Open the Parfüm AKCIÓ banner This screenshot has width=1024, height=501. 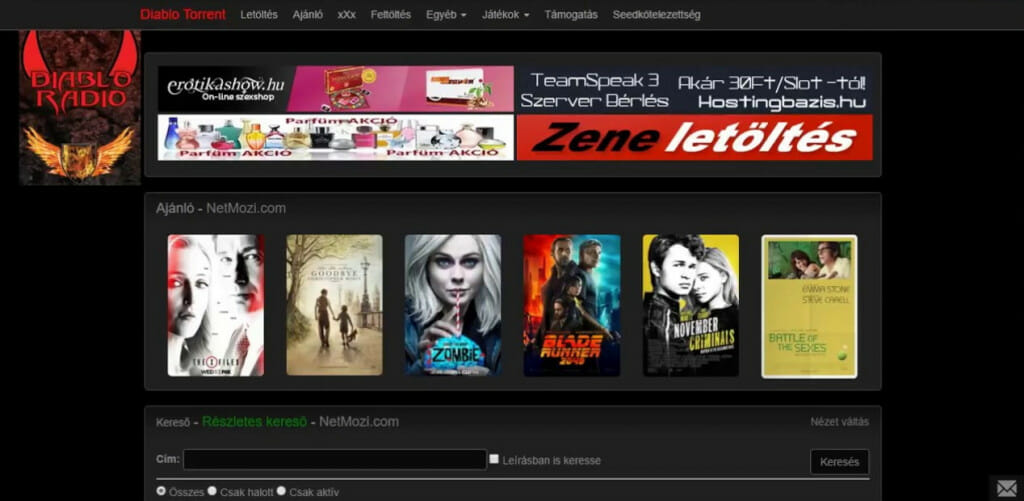(x=336, y=137)
